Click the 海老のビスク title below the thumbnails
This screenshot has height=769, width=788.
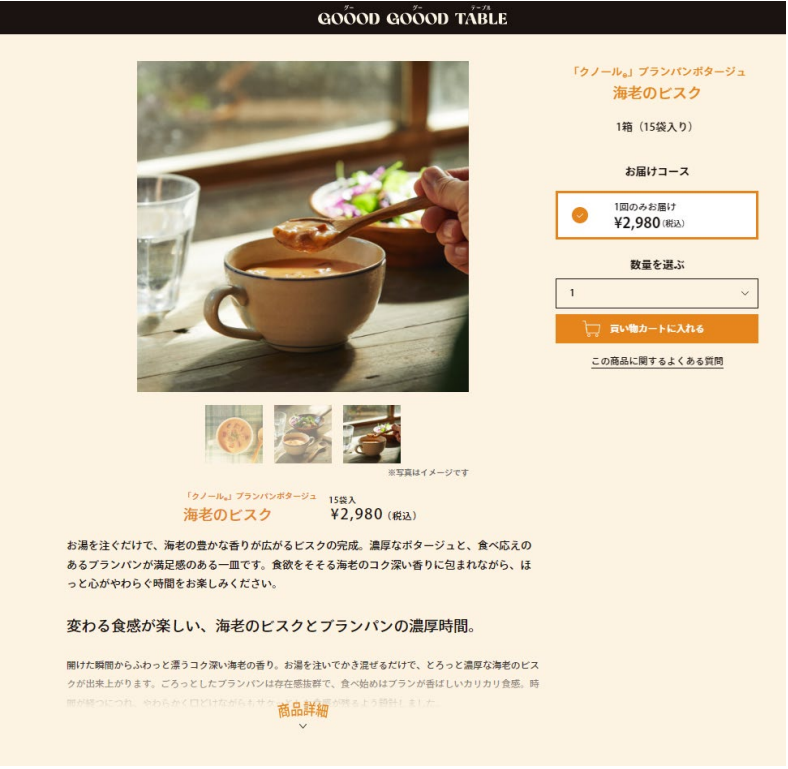[227, 515]
